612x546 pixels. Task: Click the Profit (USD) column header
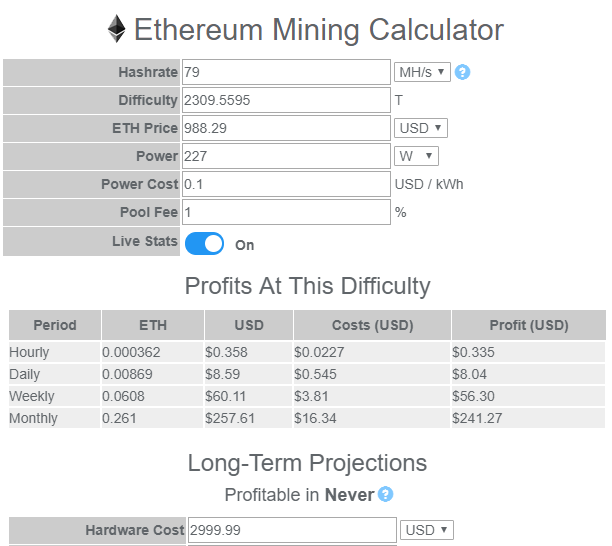tap(528, 325)
